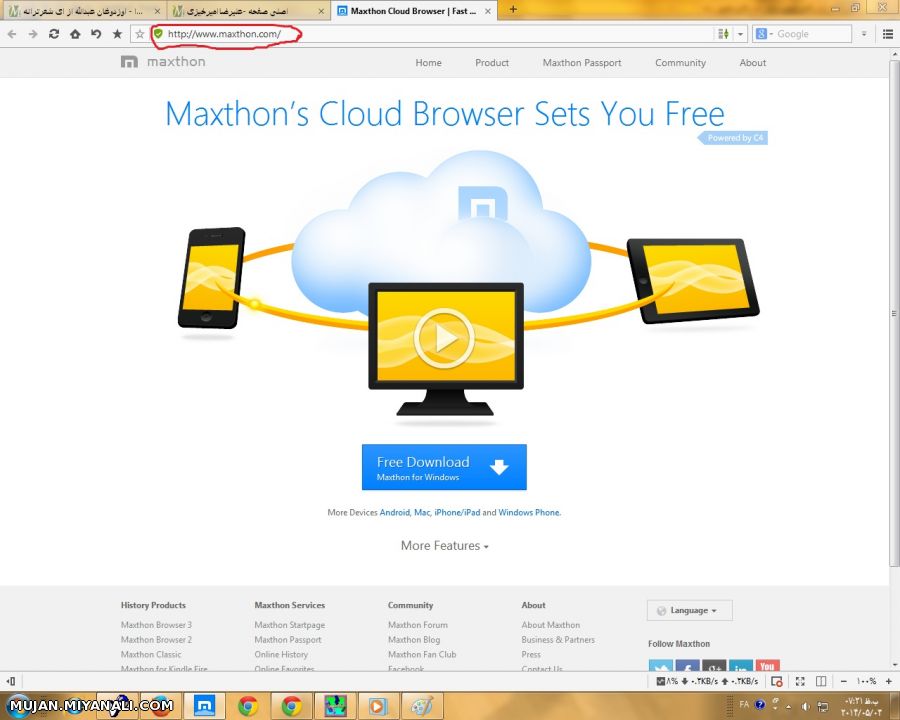Close the Maxthon Cloud Browser tab

pyautogui.click(x=488, y=11)
